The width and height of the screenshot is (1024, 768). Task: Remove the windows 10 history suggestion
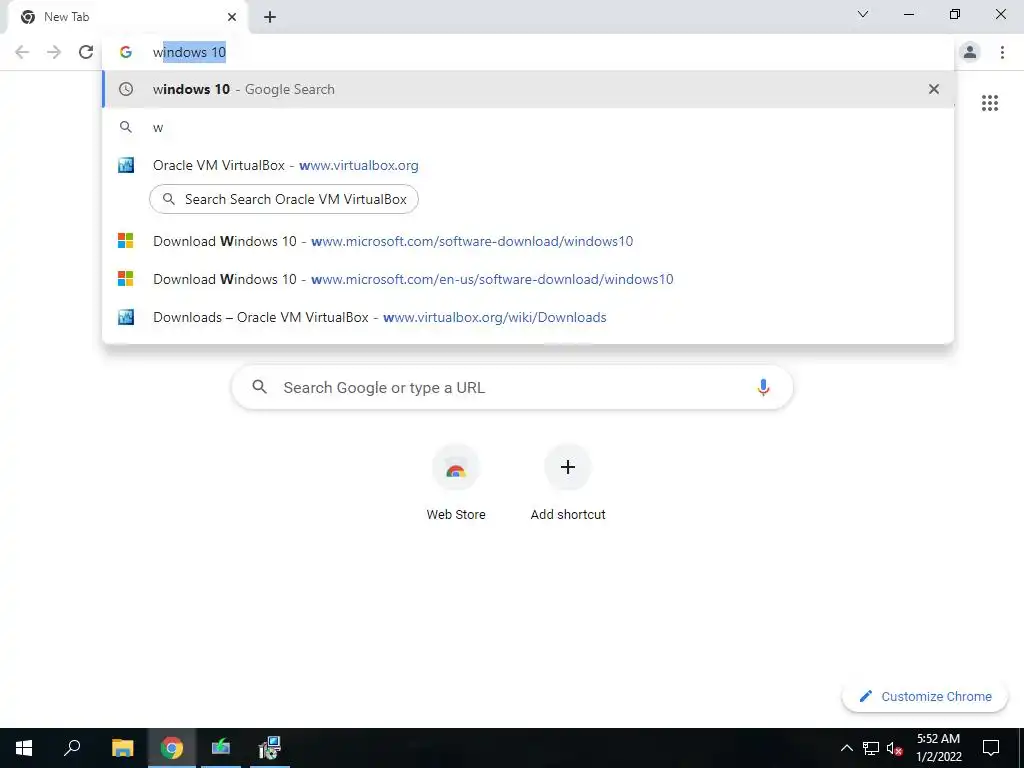pyautogui.click(x=934, y=89)
